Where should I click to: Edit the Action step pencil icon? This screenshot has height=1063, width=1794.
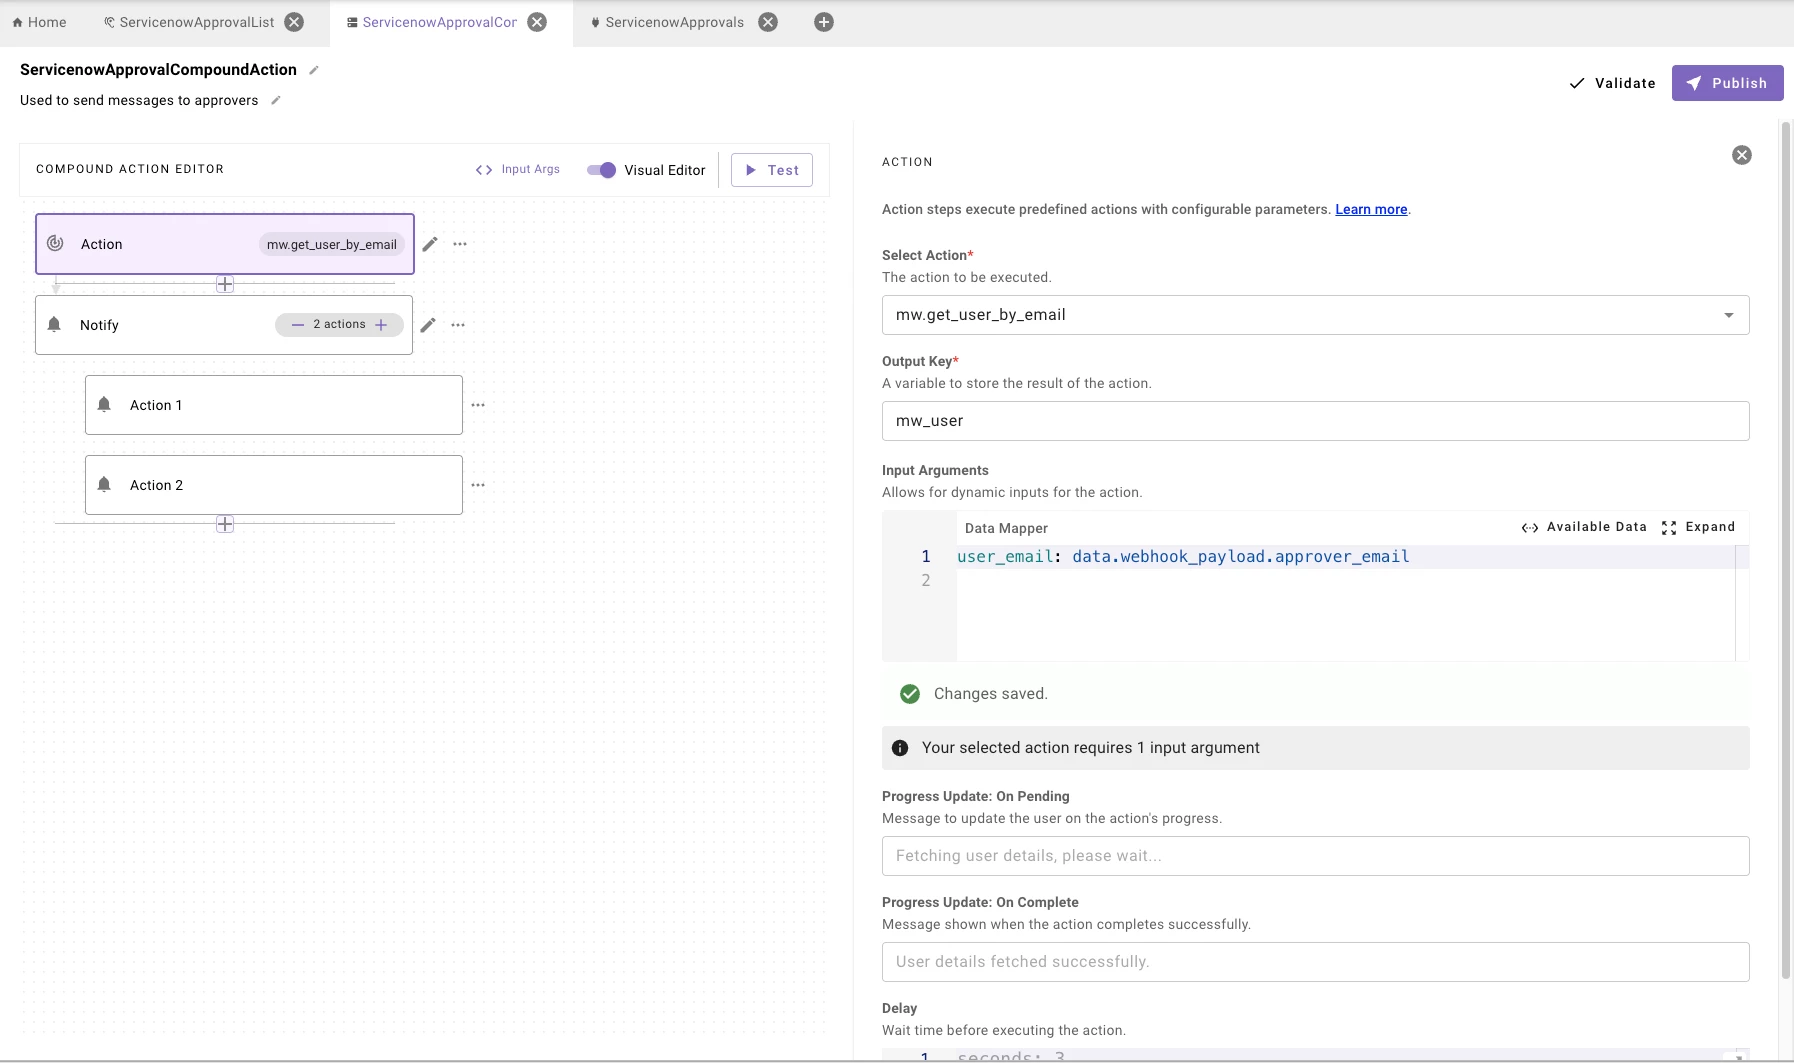430,244
